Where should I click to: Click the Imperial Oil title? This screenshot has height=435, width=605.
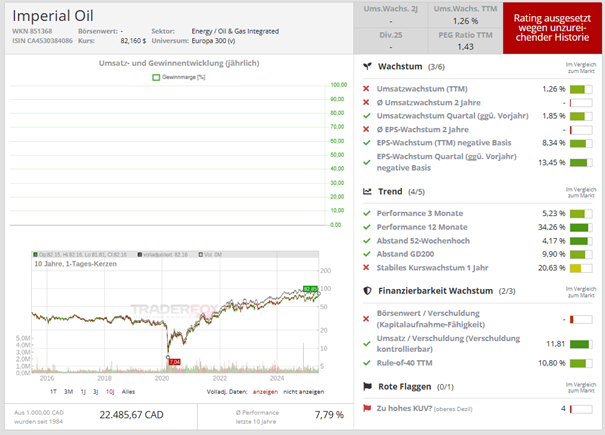coord(53,16)
